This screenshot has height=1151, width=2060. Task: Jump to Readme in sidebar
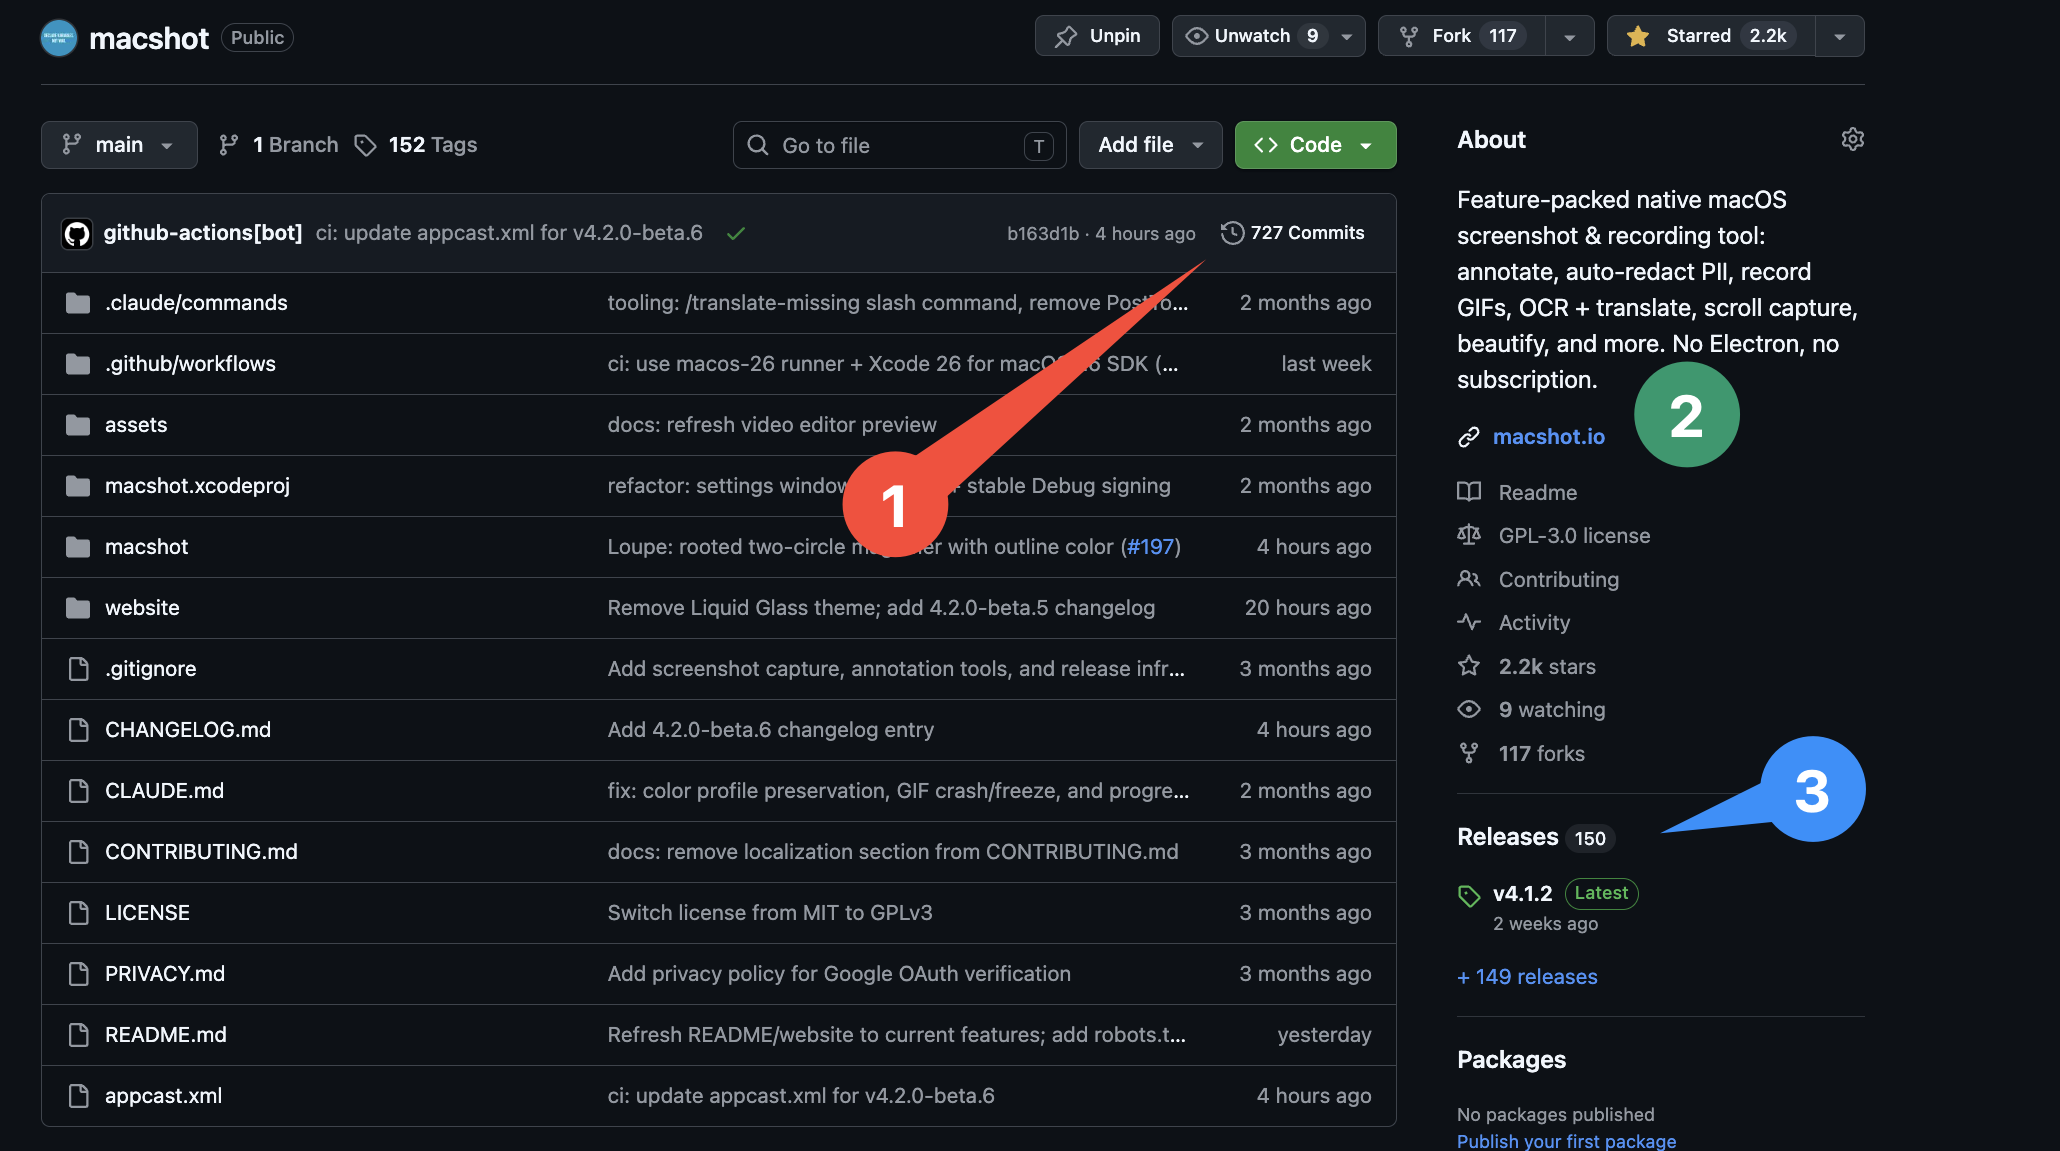pyautogui.click(x=1537, y=493)
